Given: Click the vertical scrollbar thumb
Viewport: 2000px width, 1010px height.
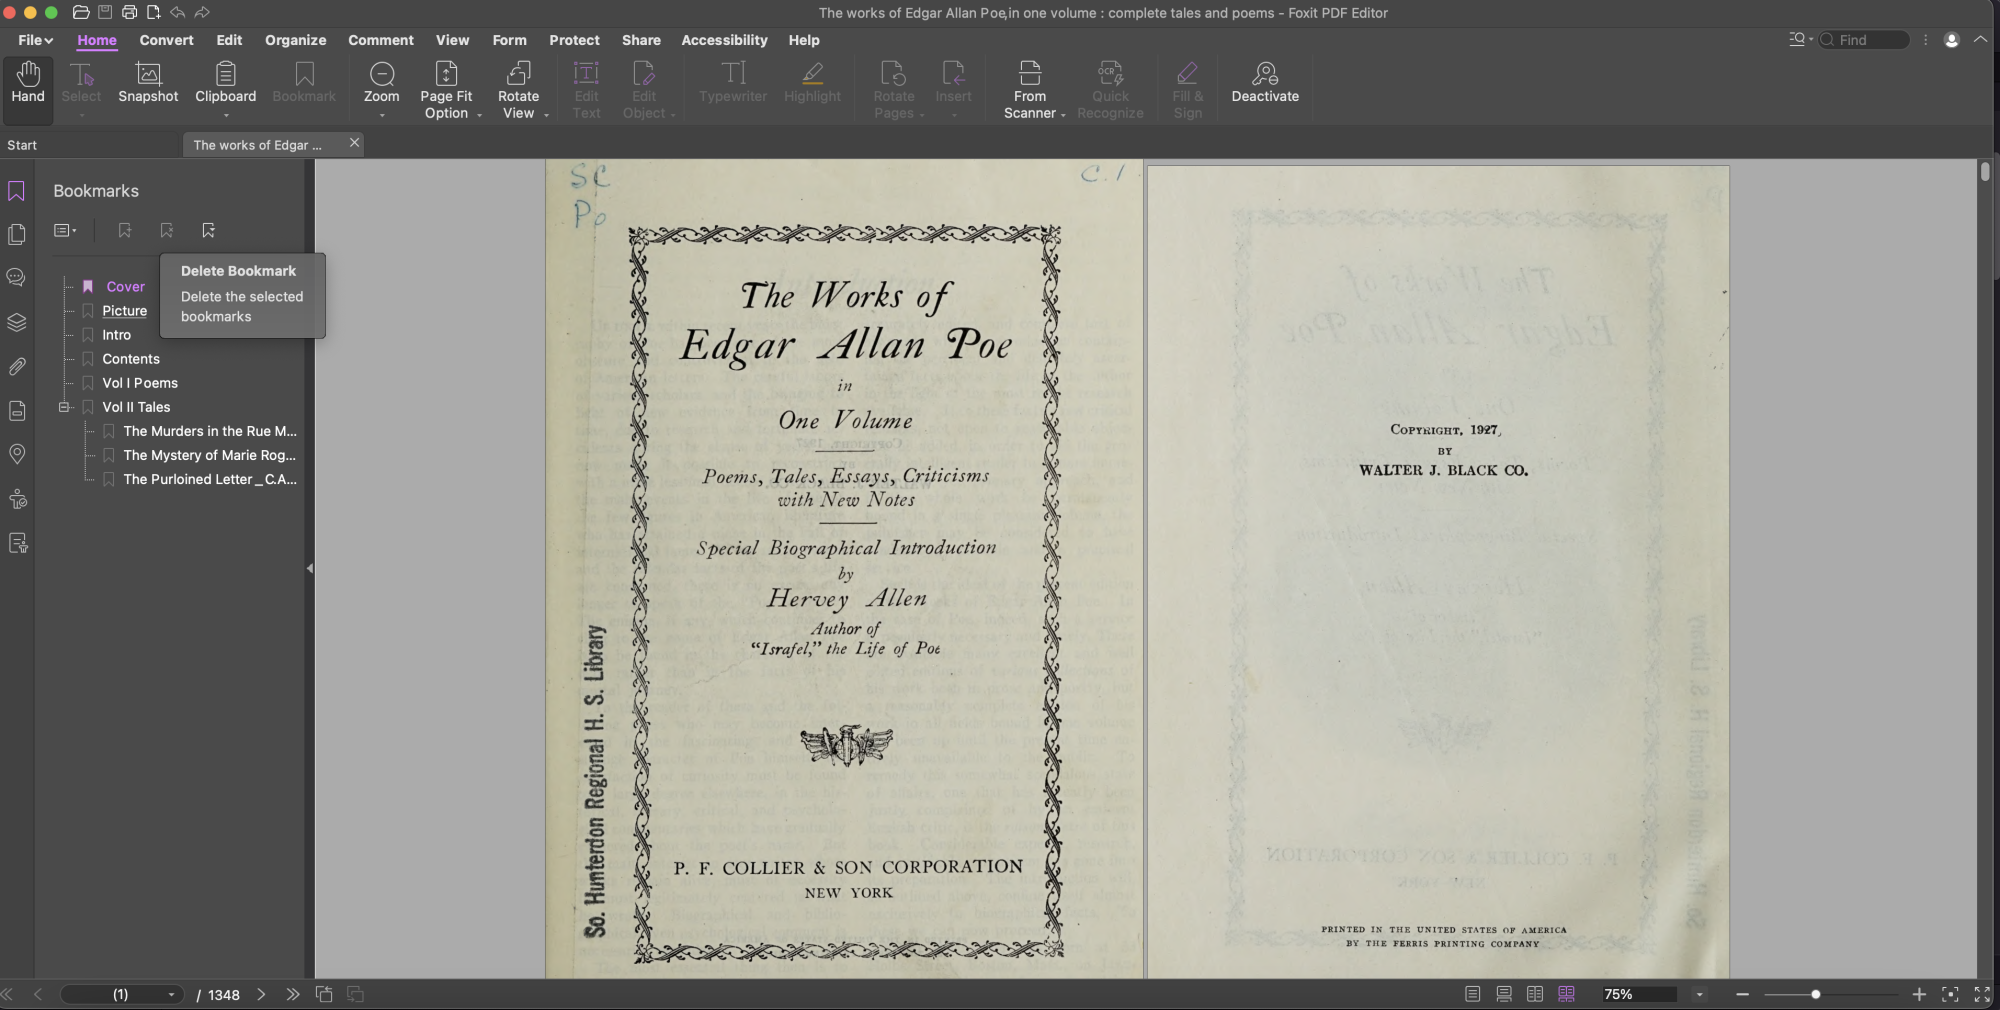Looking at the screenshot, I should 1985,171.
